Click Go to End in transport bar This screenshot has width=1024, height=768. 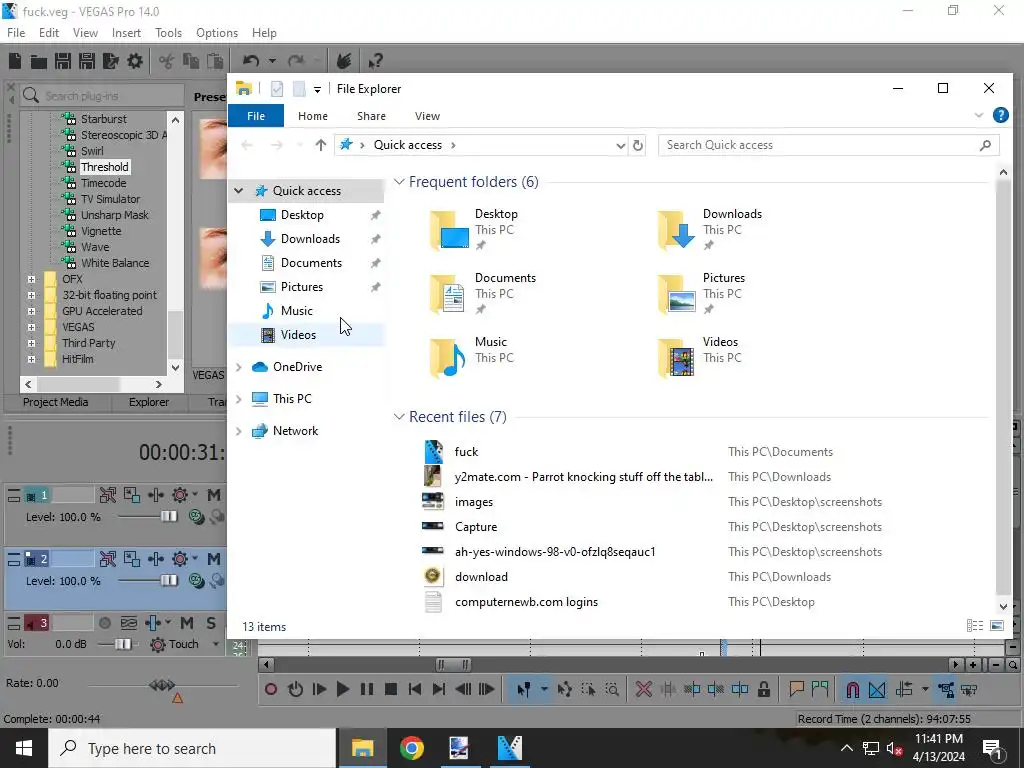(x=439, y=689)
